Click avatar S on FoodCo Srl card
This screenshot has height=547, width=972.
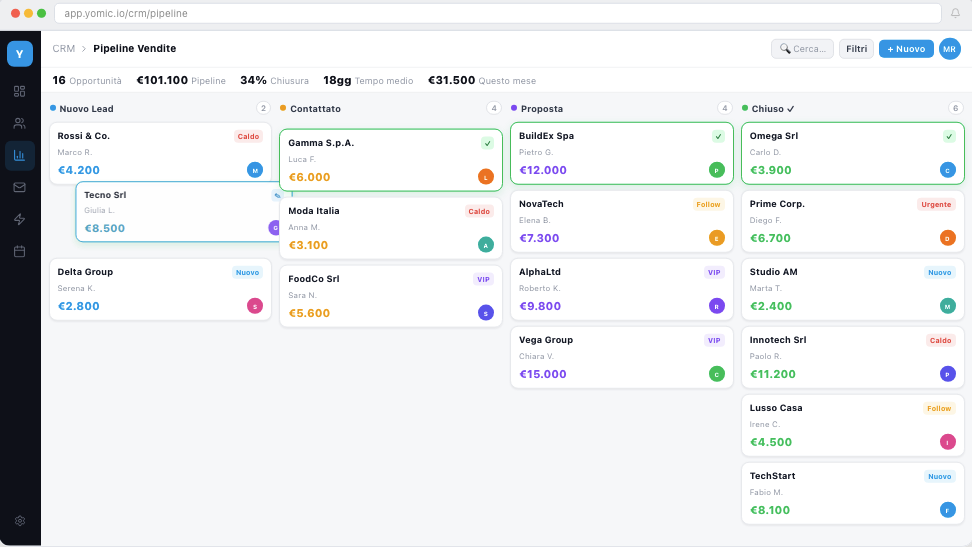[x=486, y=313]
